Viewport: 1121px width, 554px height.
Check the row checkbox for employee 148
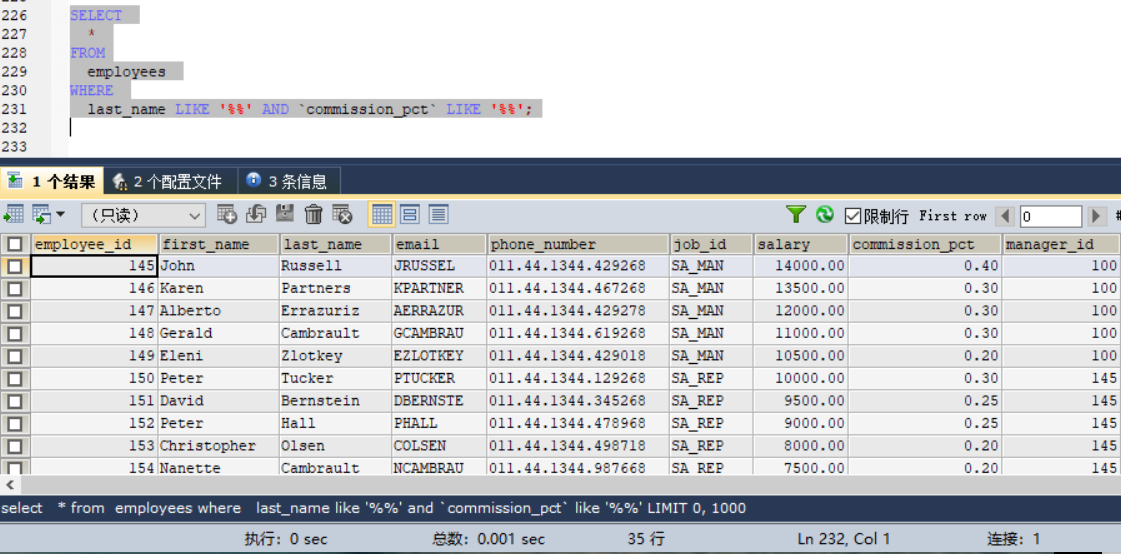coord(15,334)
